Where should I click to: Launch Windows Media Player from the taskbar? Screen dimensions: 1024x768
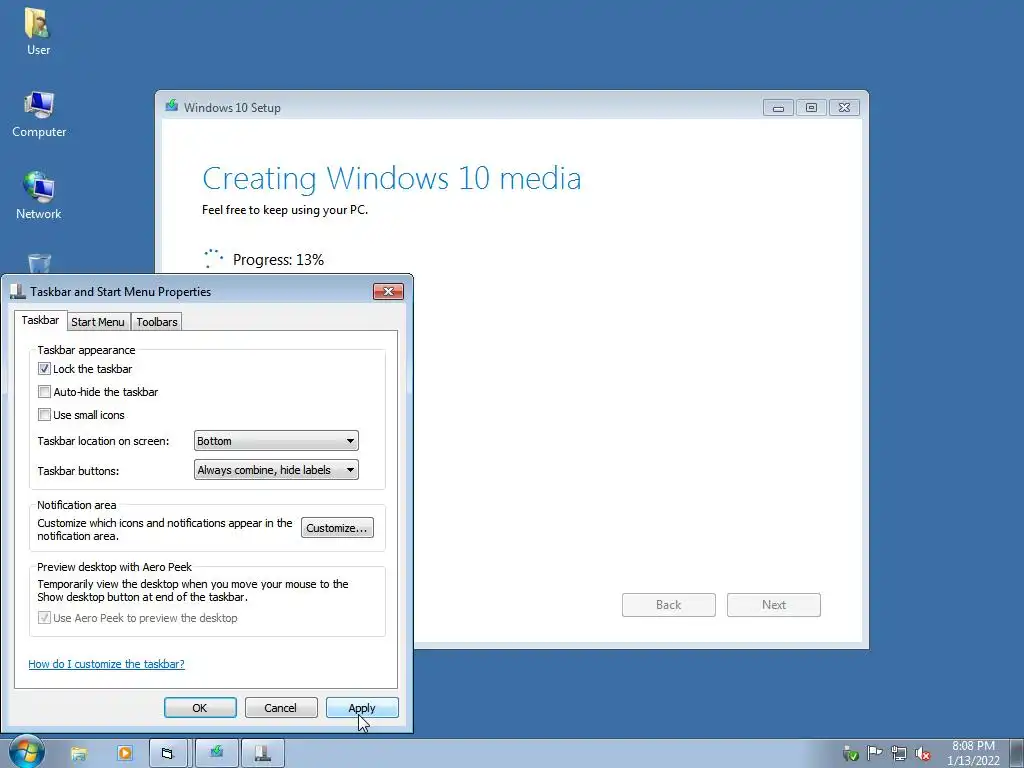[124, 754]
